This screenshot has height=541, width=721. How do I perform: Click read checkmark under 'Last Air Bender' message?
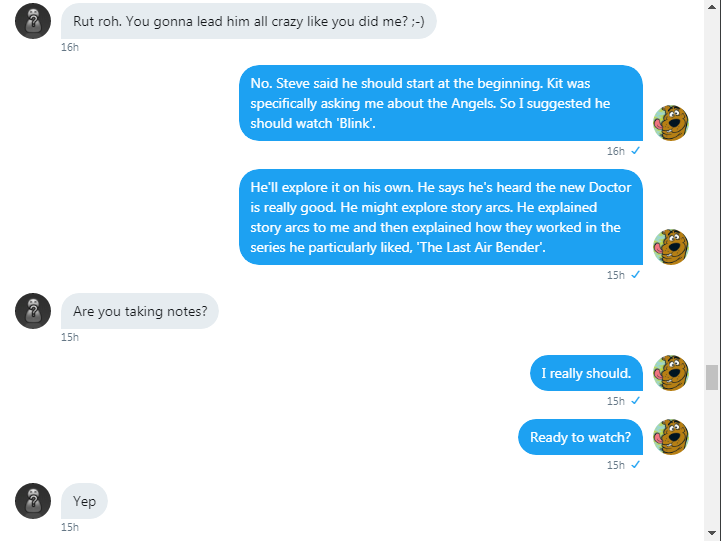636,275
